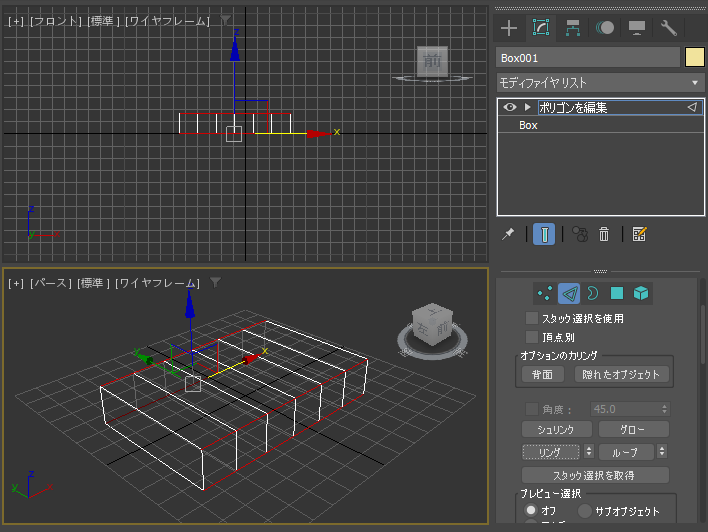Select Edge sub-object level icon
The height and width of the screenshot is (532, 708).
click(569, 293)
